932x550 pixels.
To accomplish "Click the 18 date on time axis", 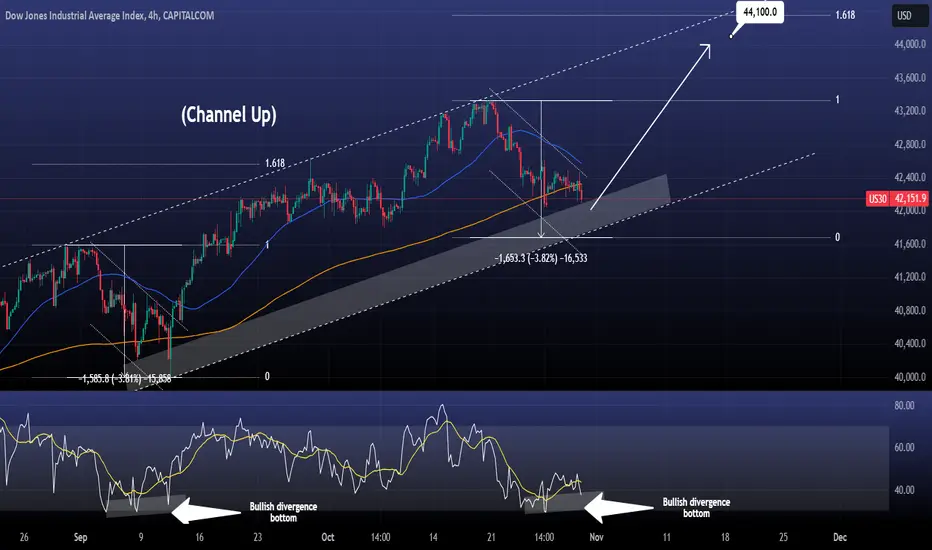I will point(725,537).
